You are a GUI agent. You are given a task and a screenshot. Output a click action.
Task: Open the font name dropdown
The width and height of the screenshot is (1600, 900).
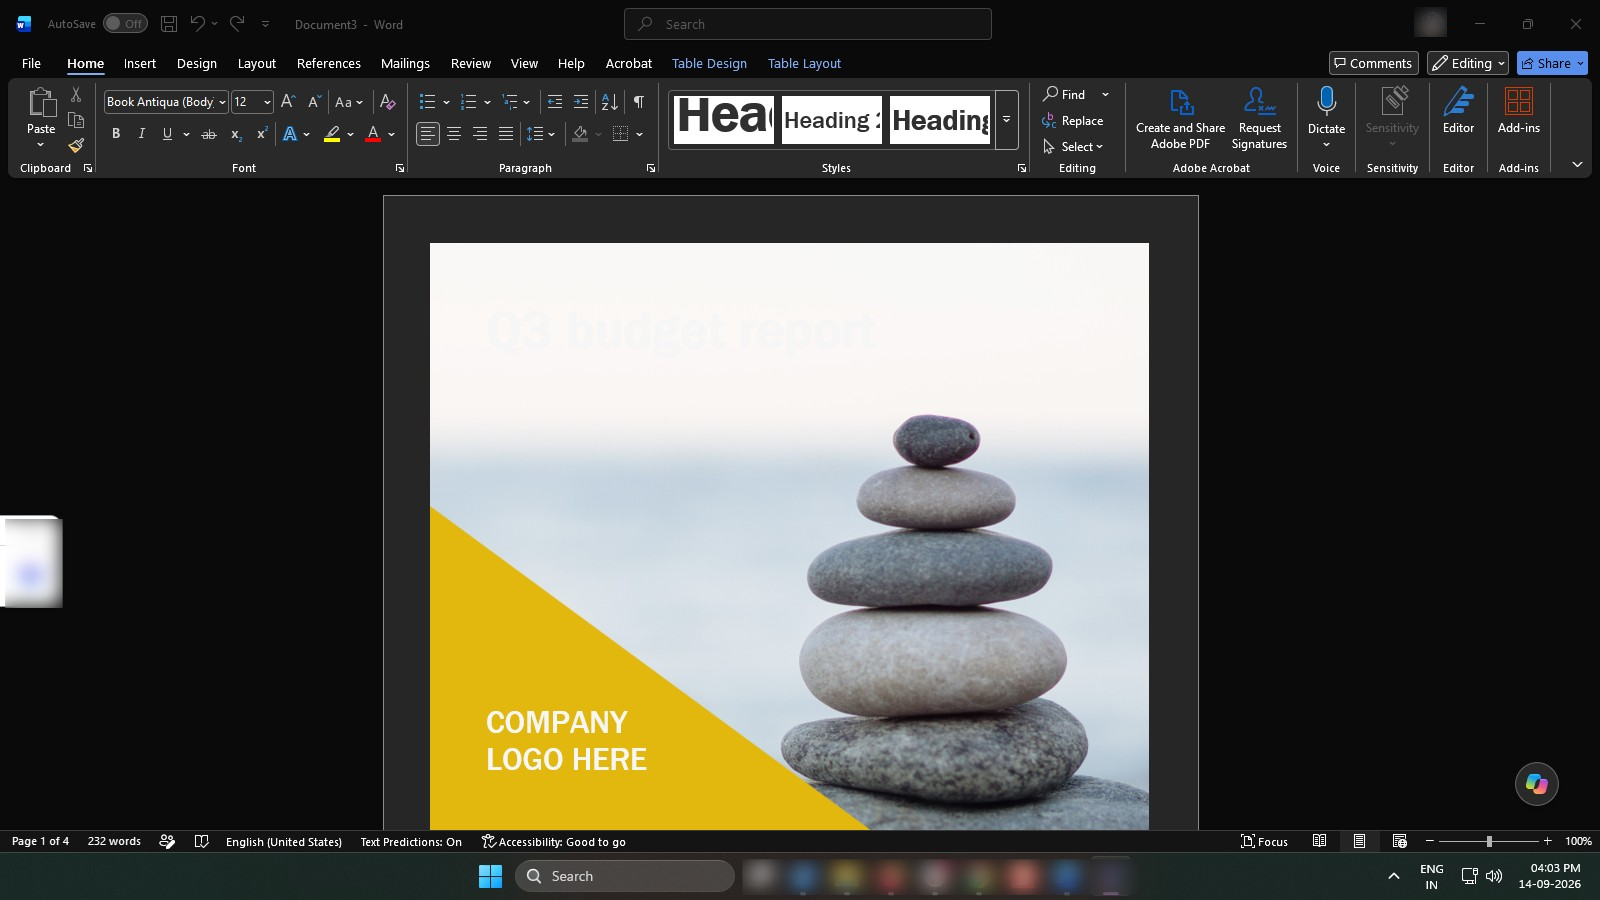pos(221,102)
